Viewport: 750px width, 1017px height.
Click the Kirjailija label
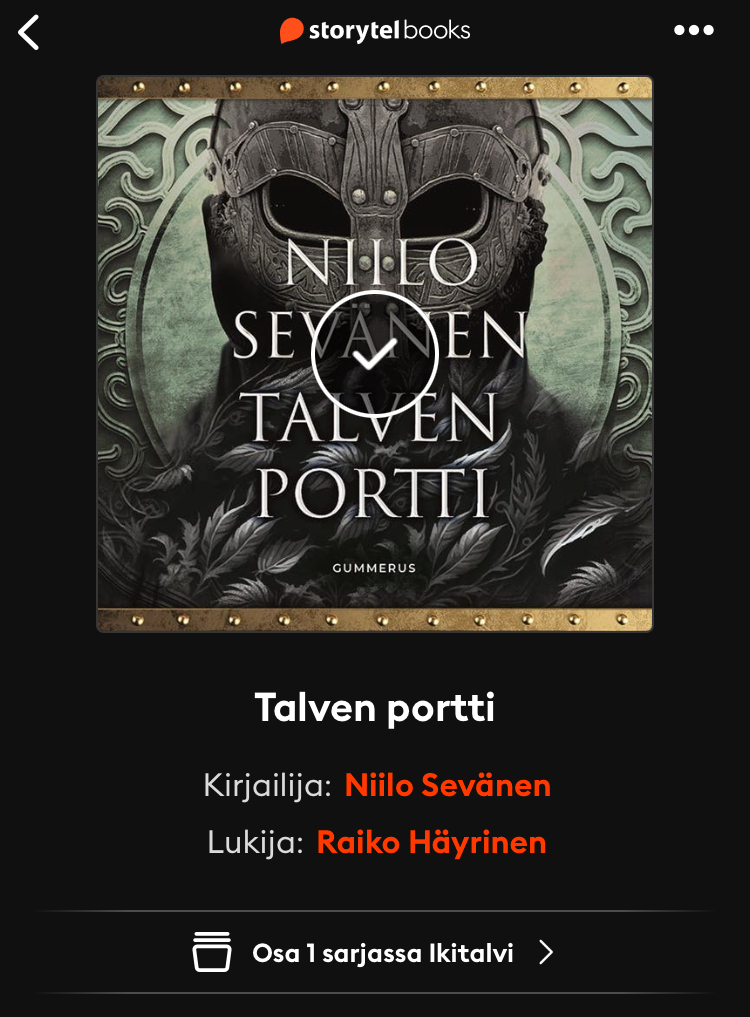tap(267, 785)
